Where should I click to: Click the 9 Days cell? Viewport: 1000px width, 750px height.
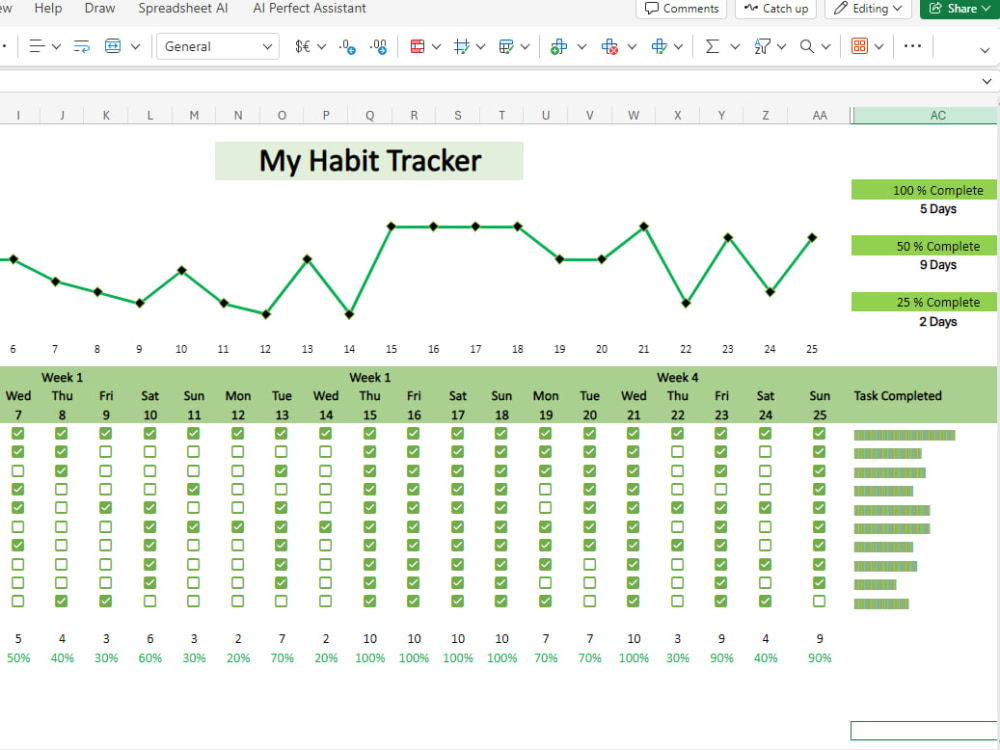938,265
